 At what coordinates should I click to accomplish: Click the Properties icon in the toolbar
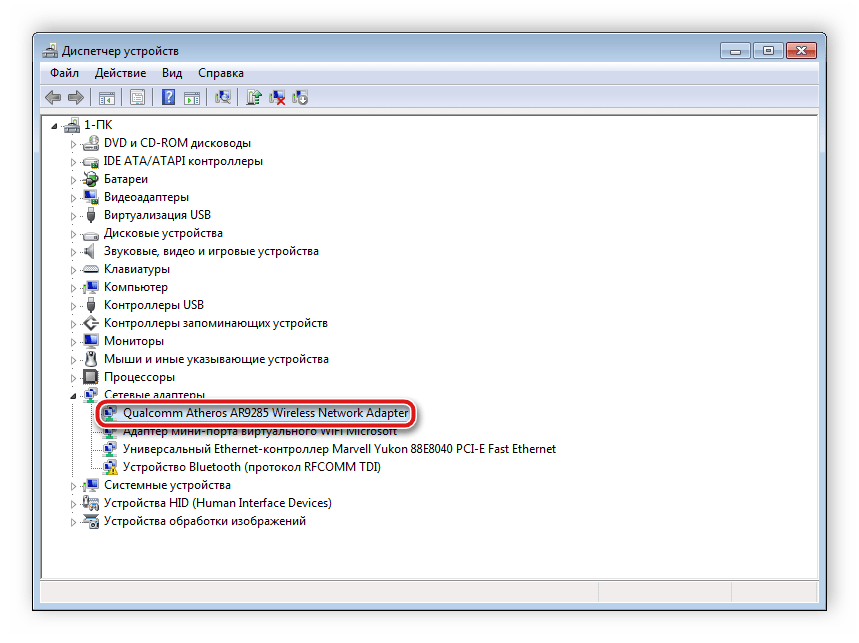[x=137, y=97]
